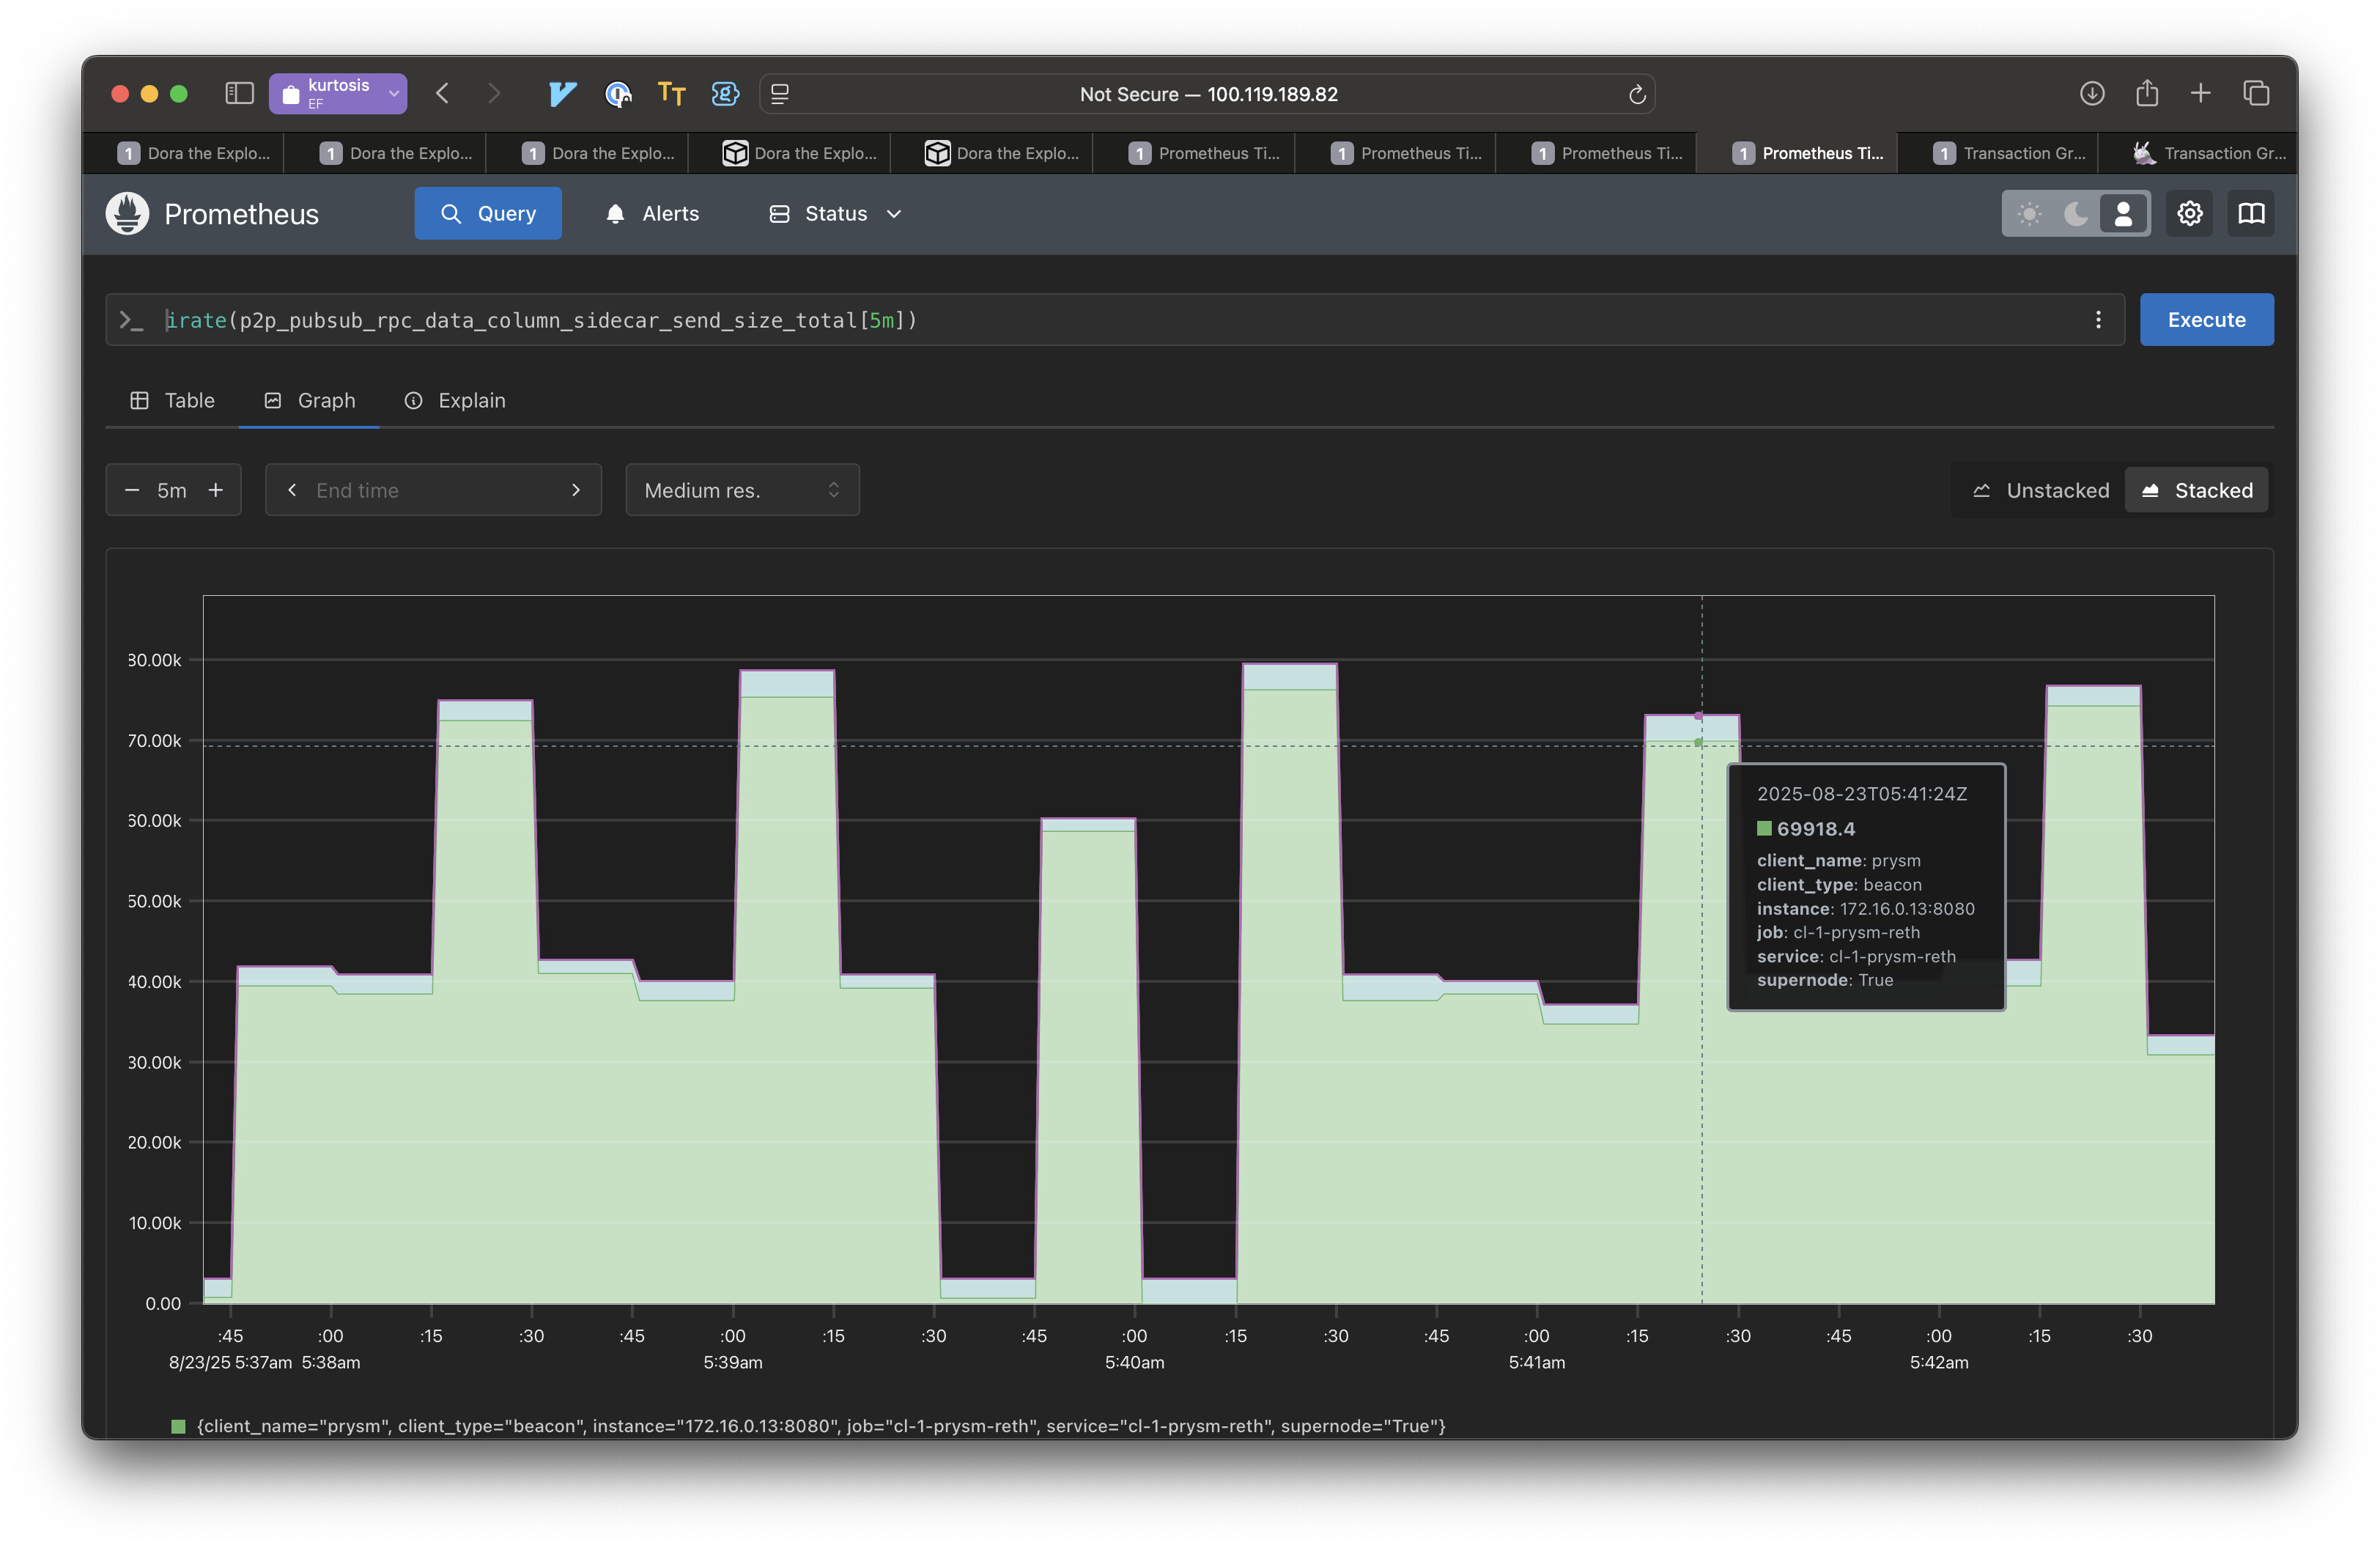Image resolution: width=2380 pixels, height=1548 pixels.
Task: Reload the page with the refresh icon
Action: pyautogui.click(x=1636, y=94)
